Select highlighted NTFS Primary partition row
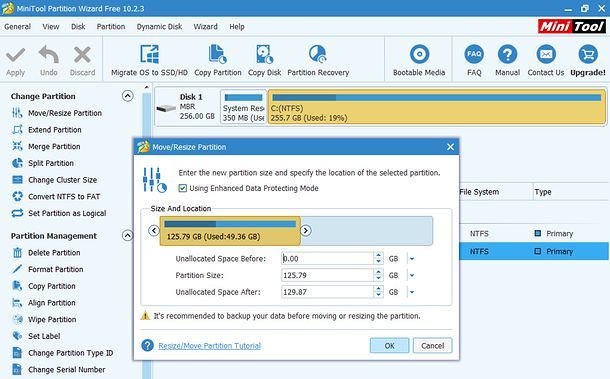The height and width of the screenshot is (379, 610). coord(534,251)
